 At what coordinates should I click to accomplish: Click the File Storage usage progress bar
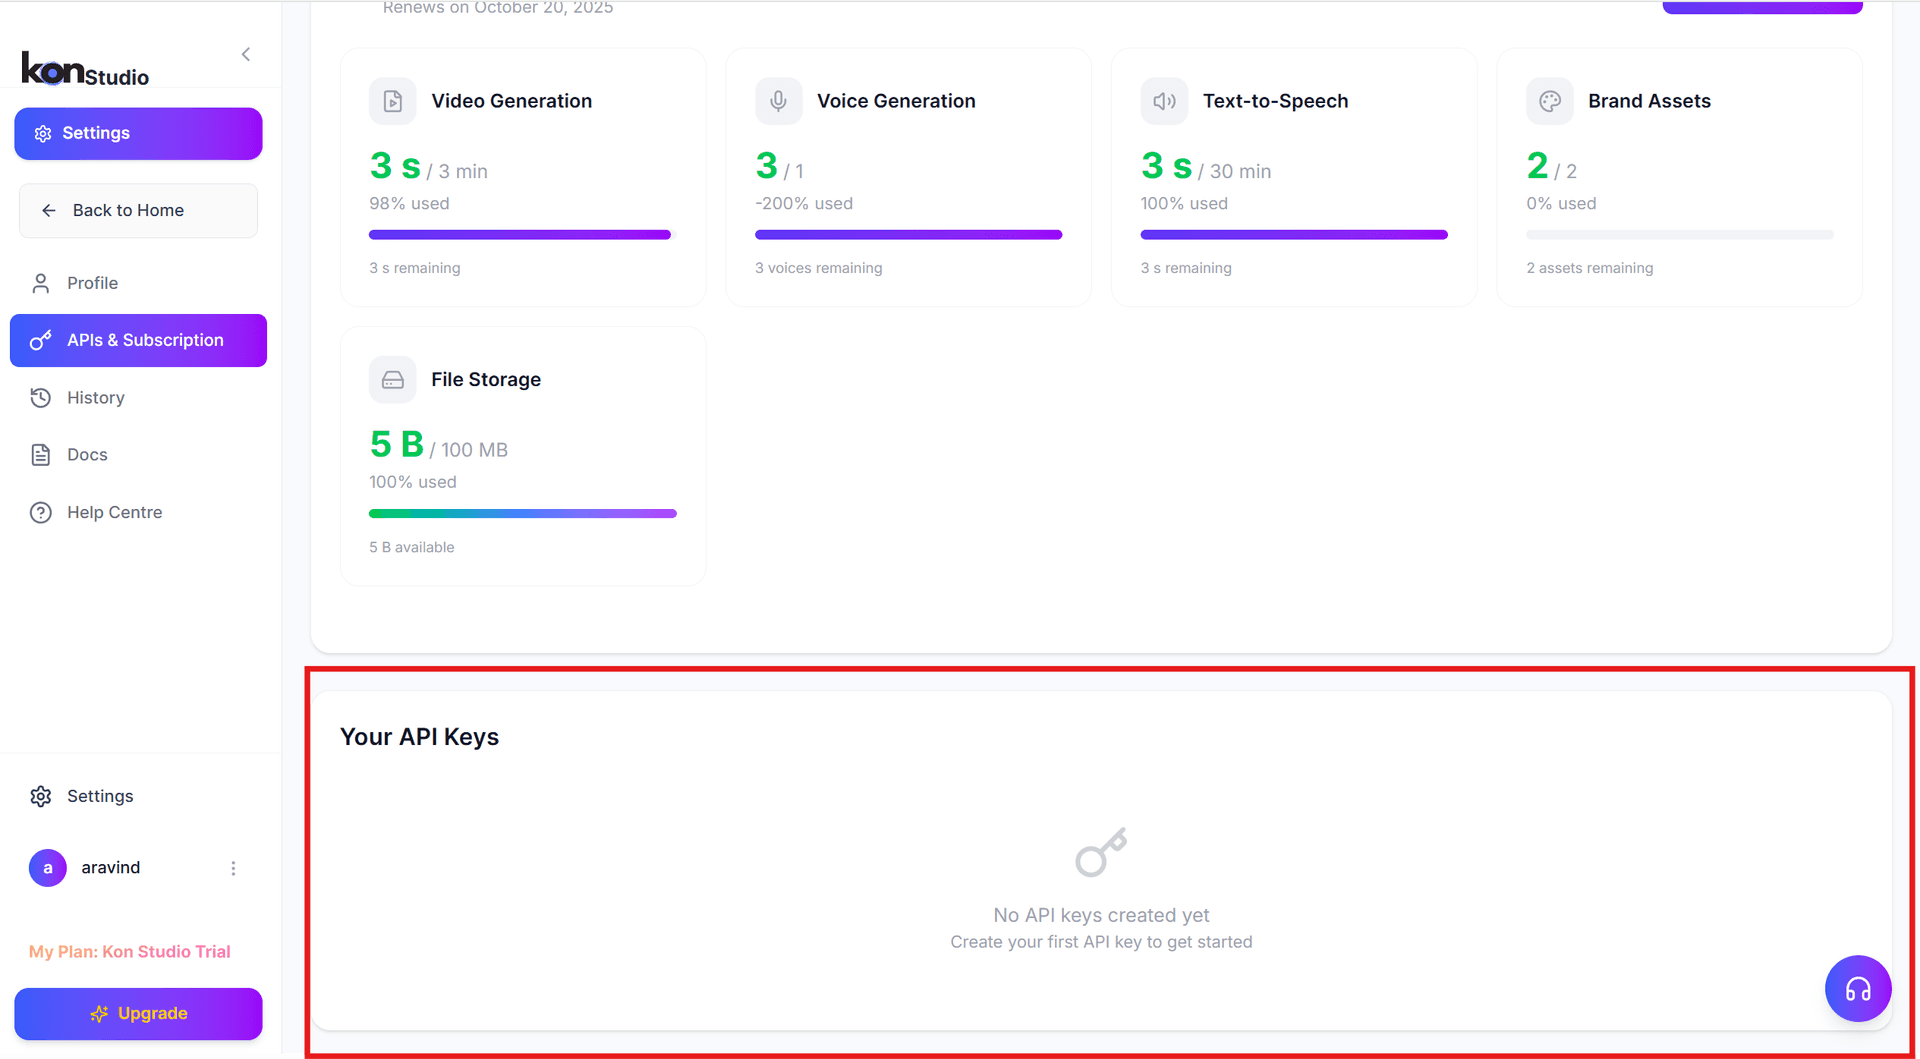pyautogui.click(x=522, y=513)
